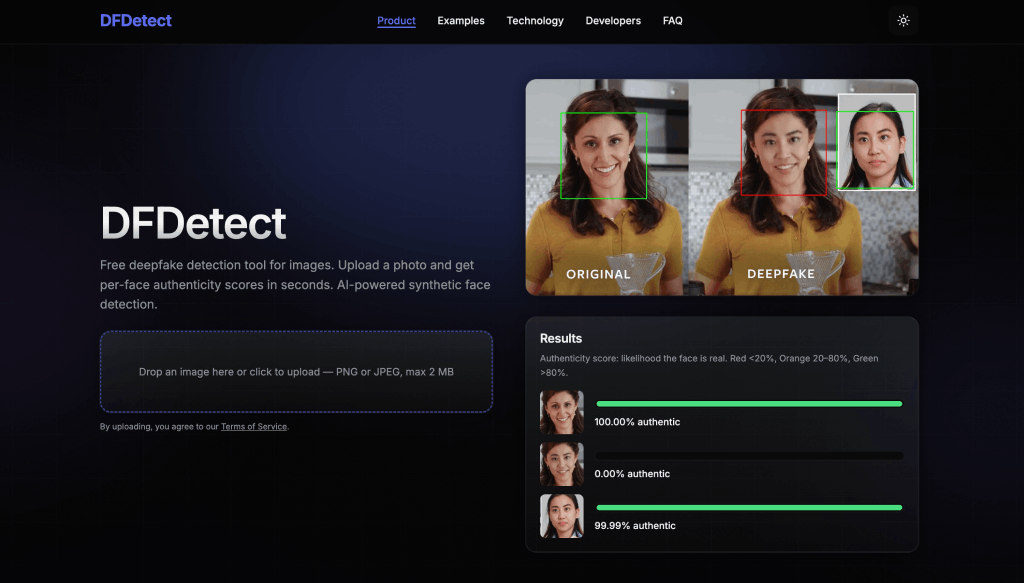Switch to the Examples section
1024x583 pixels.
click(x=460, y=20)
